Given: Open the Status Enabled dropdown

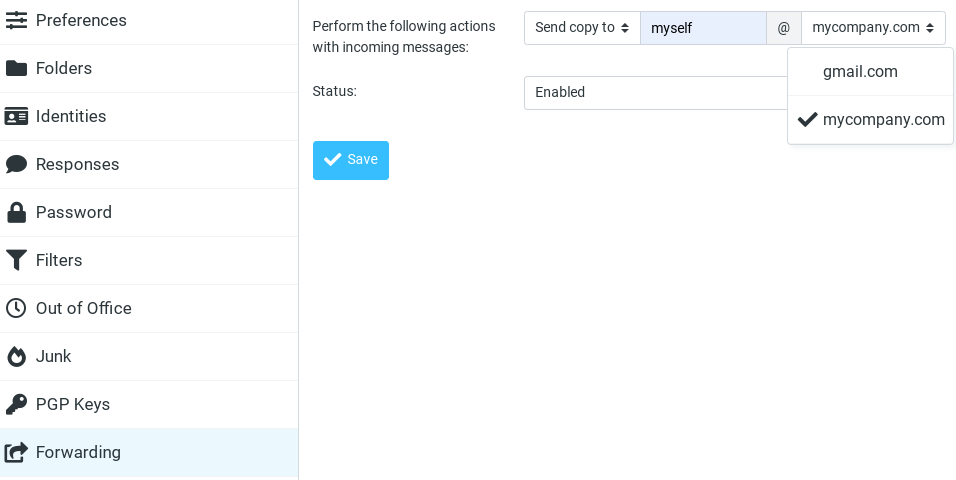Looking at the screenshot, I should [656, 92].
